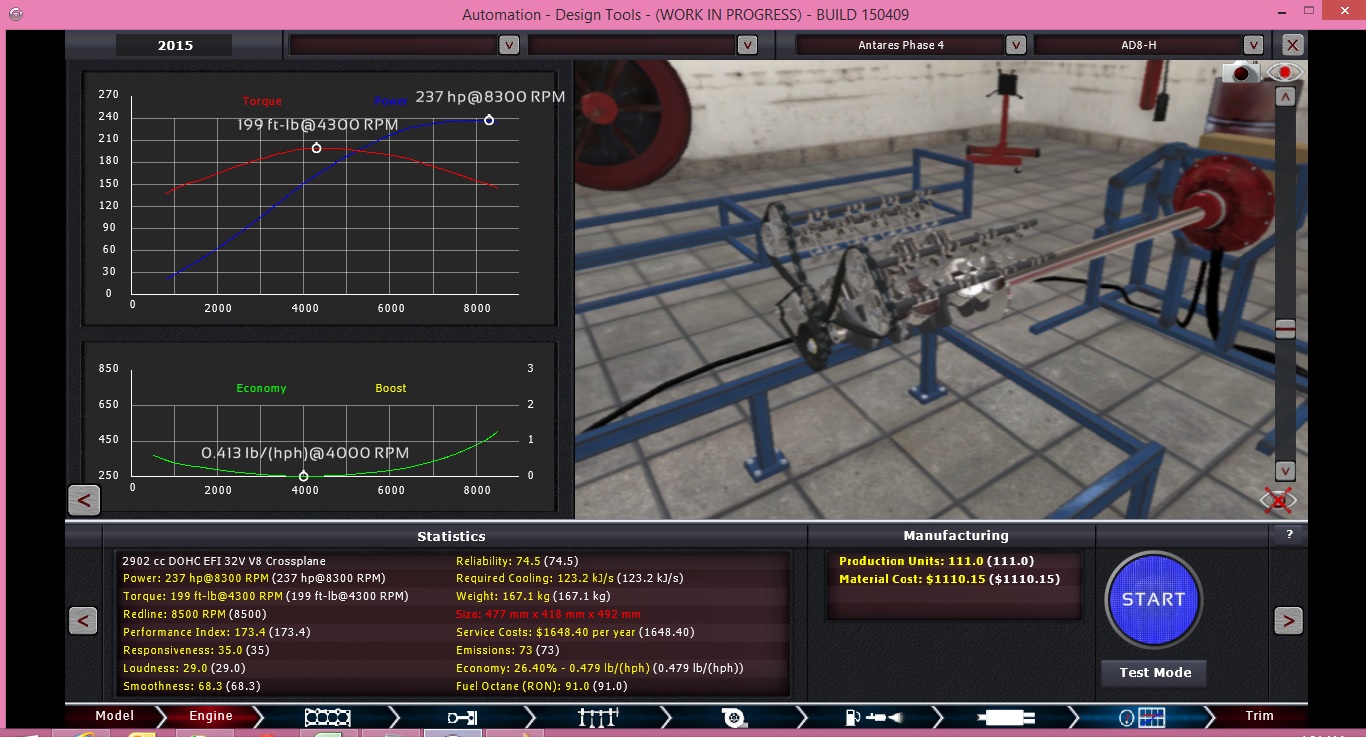1366x737 pixels.
Task: Expand the AD8-H variant dropdown
Action: point(1253,45)
